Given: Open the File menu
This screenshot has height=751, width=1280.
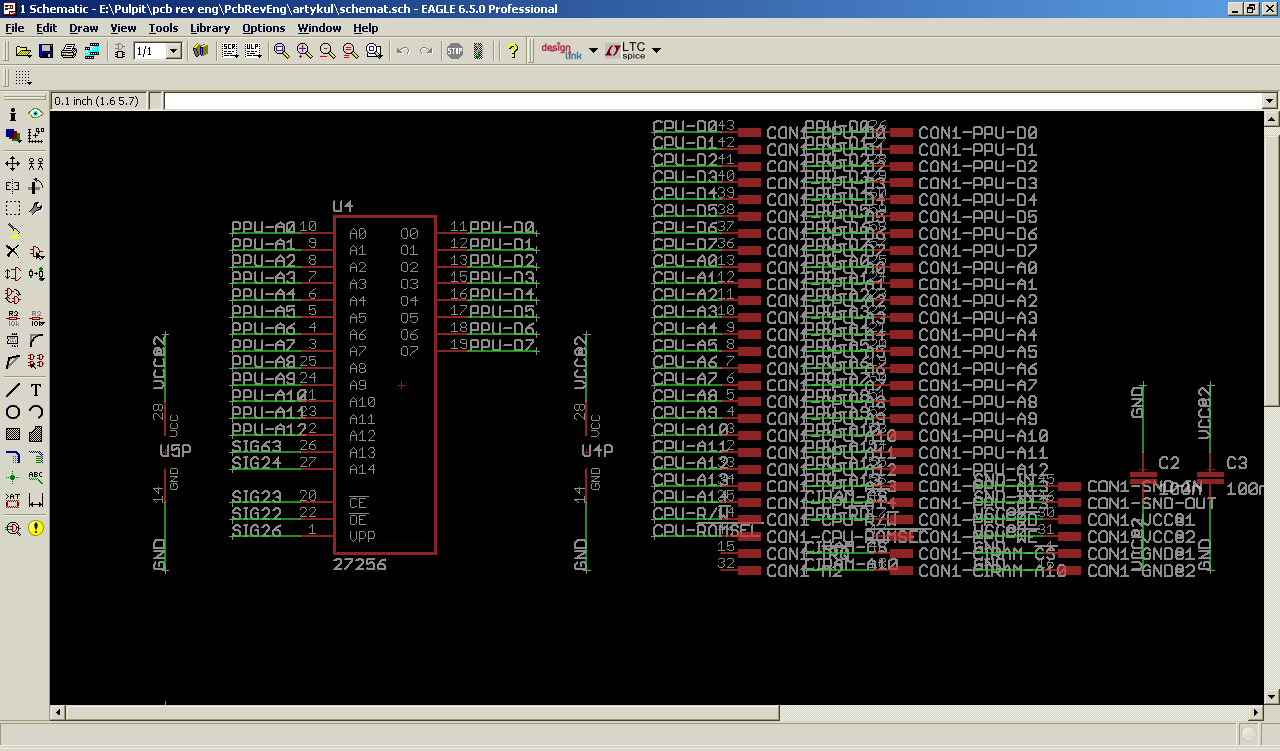Looking at the screenshot, I should (15, 28).
